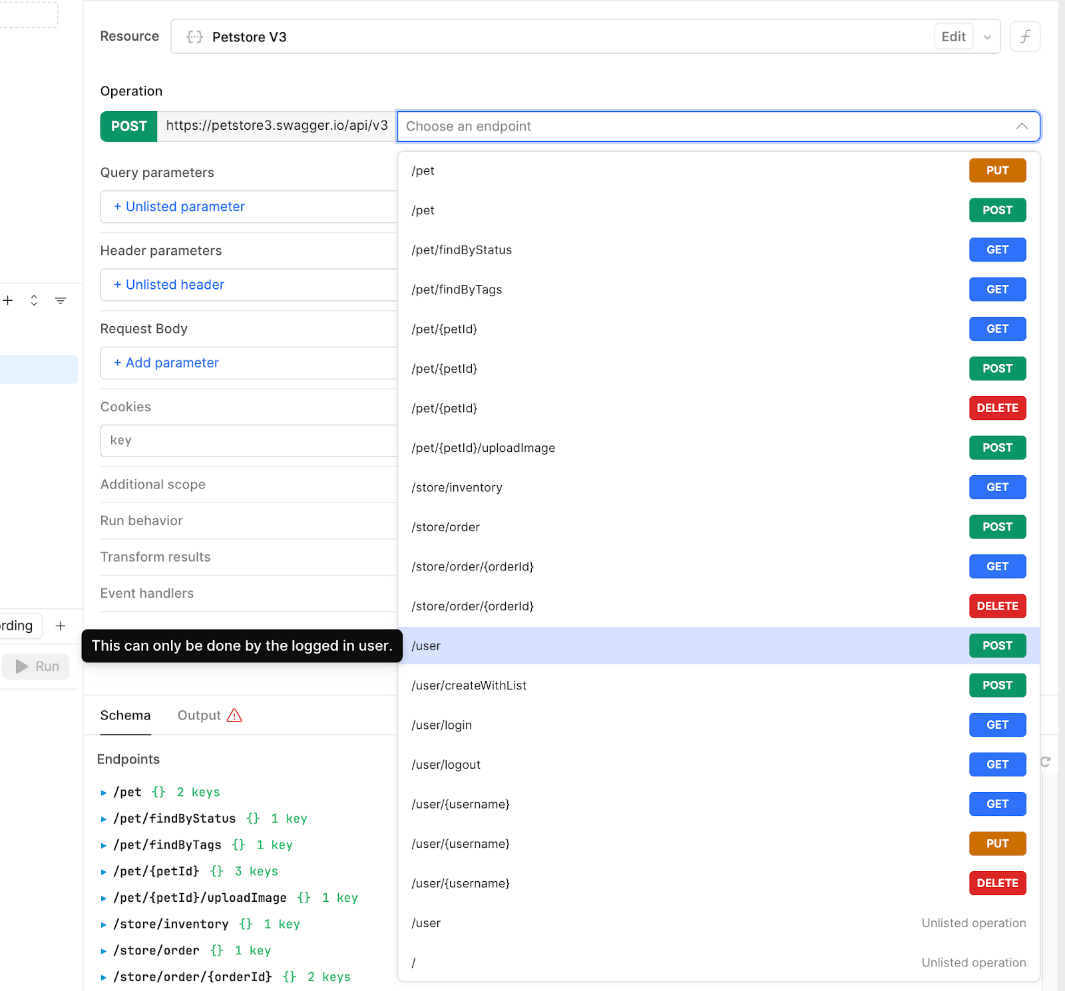Viewport: 1065px width, 991px height.
Task: Click the plus icon next to the recording tab
Action: pos(60,626)
